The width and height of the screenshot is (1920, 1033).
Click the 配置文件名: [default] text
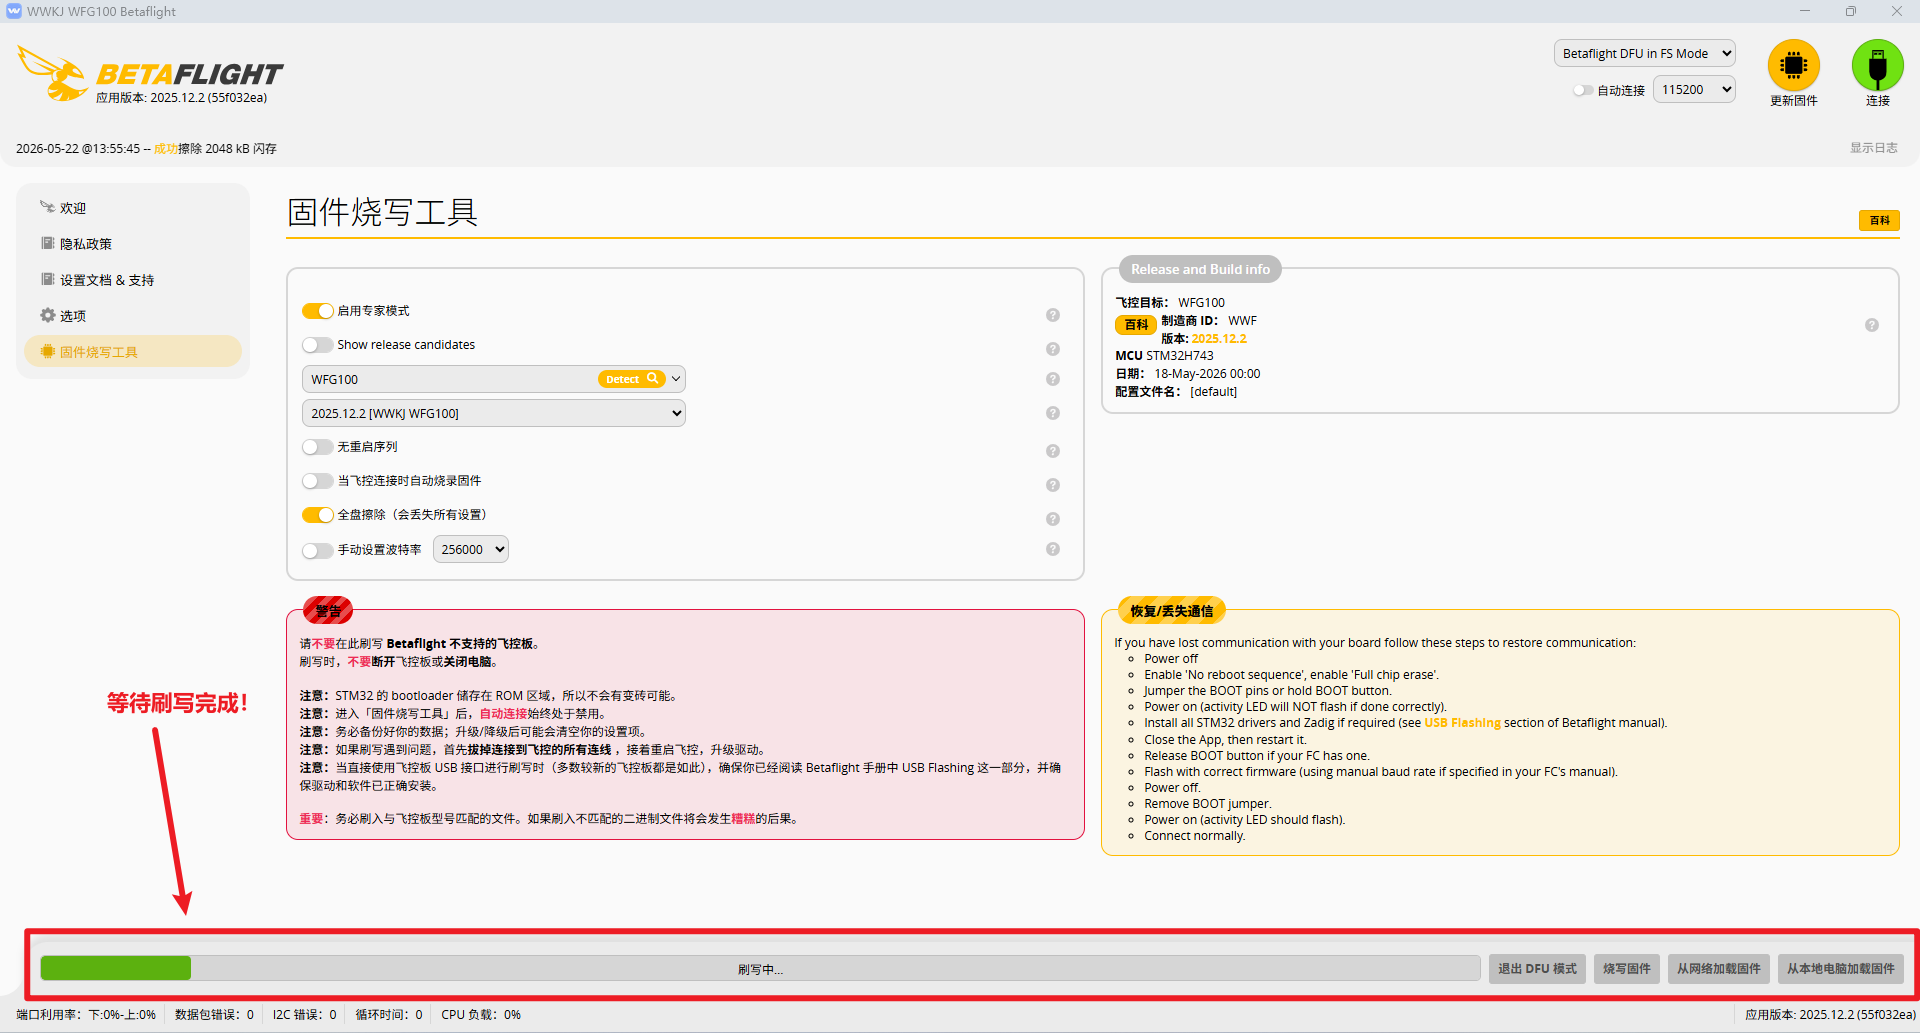[1176, 392]
